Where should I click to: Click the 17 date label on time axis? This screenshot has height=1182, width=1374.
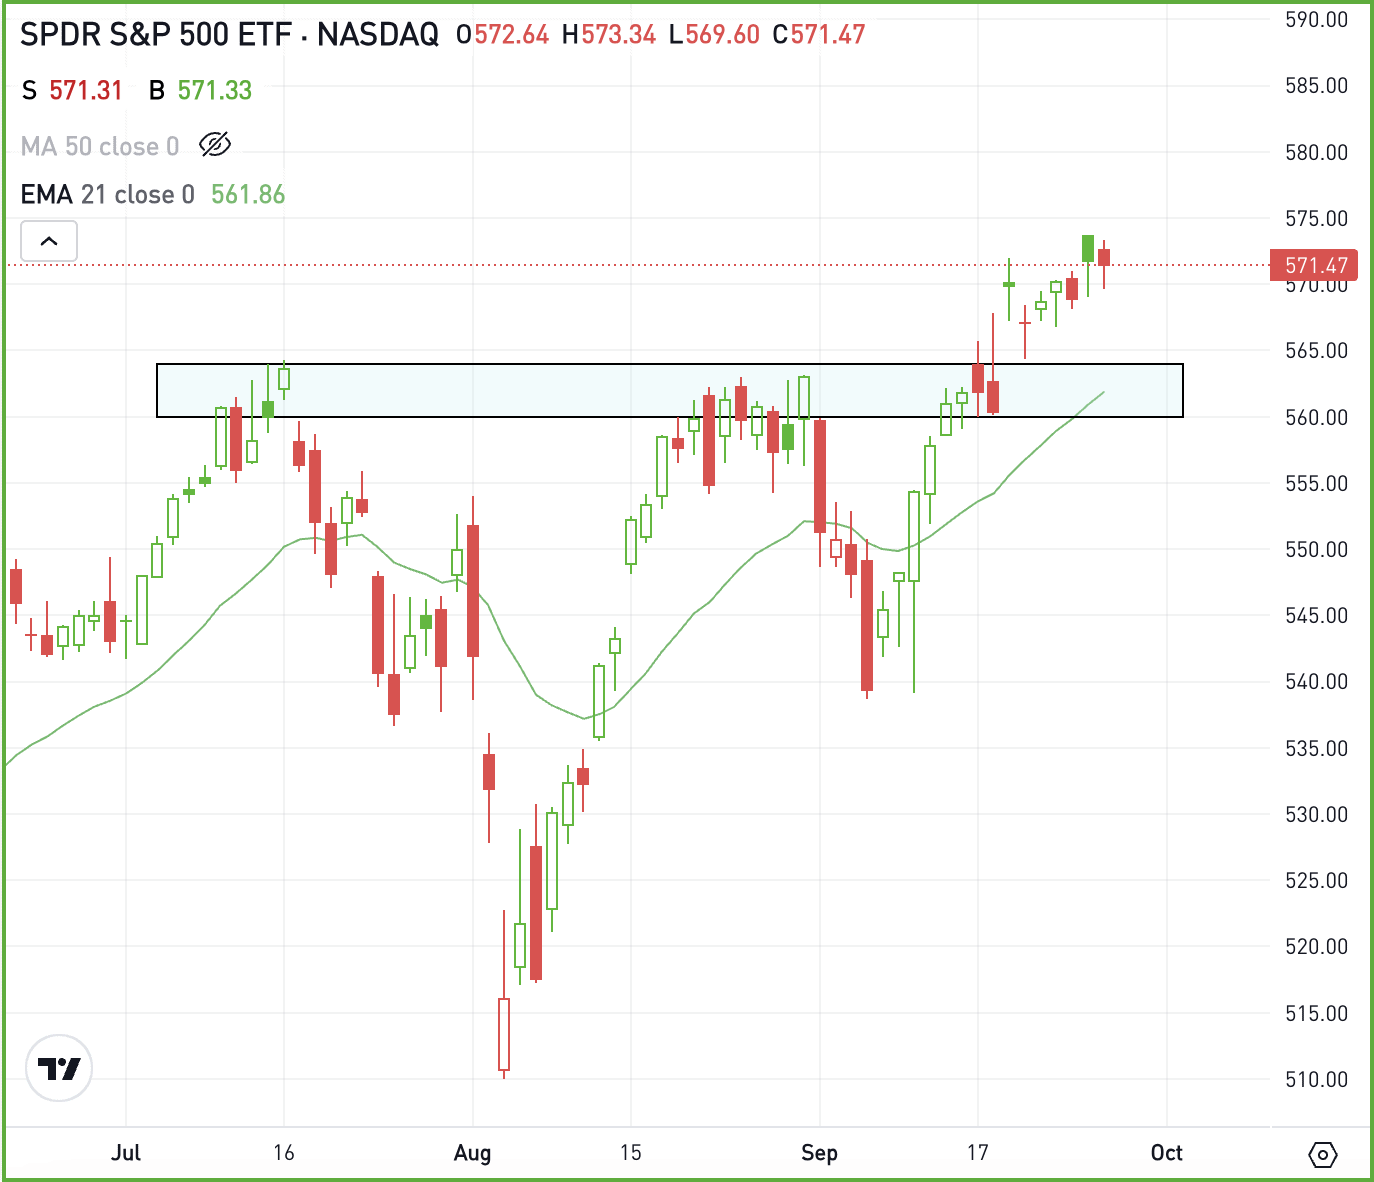tap(977, 1153)
